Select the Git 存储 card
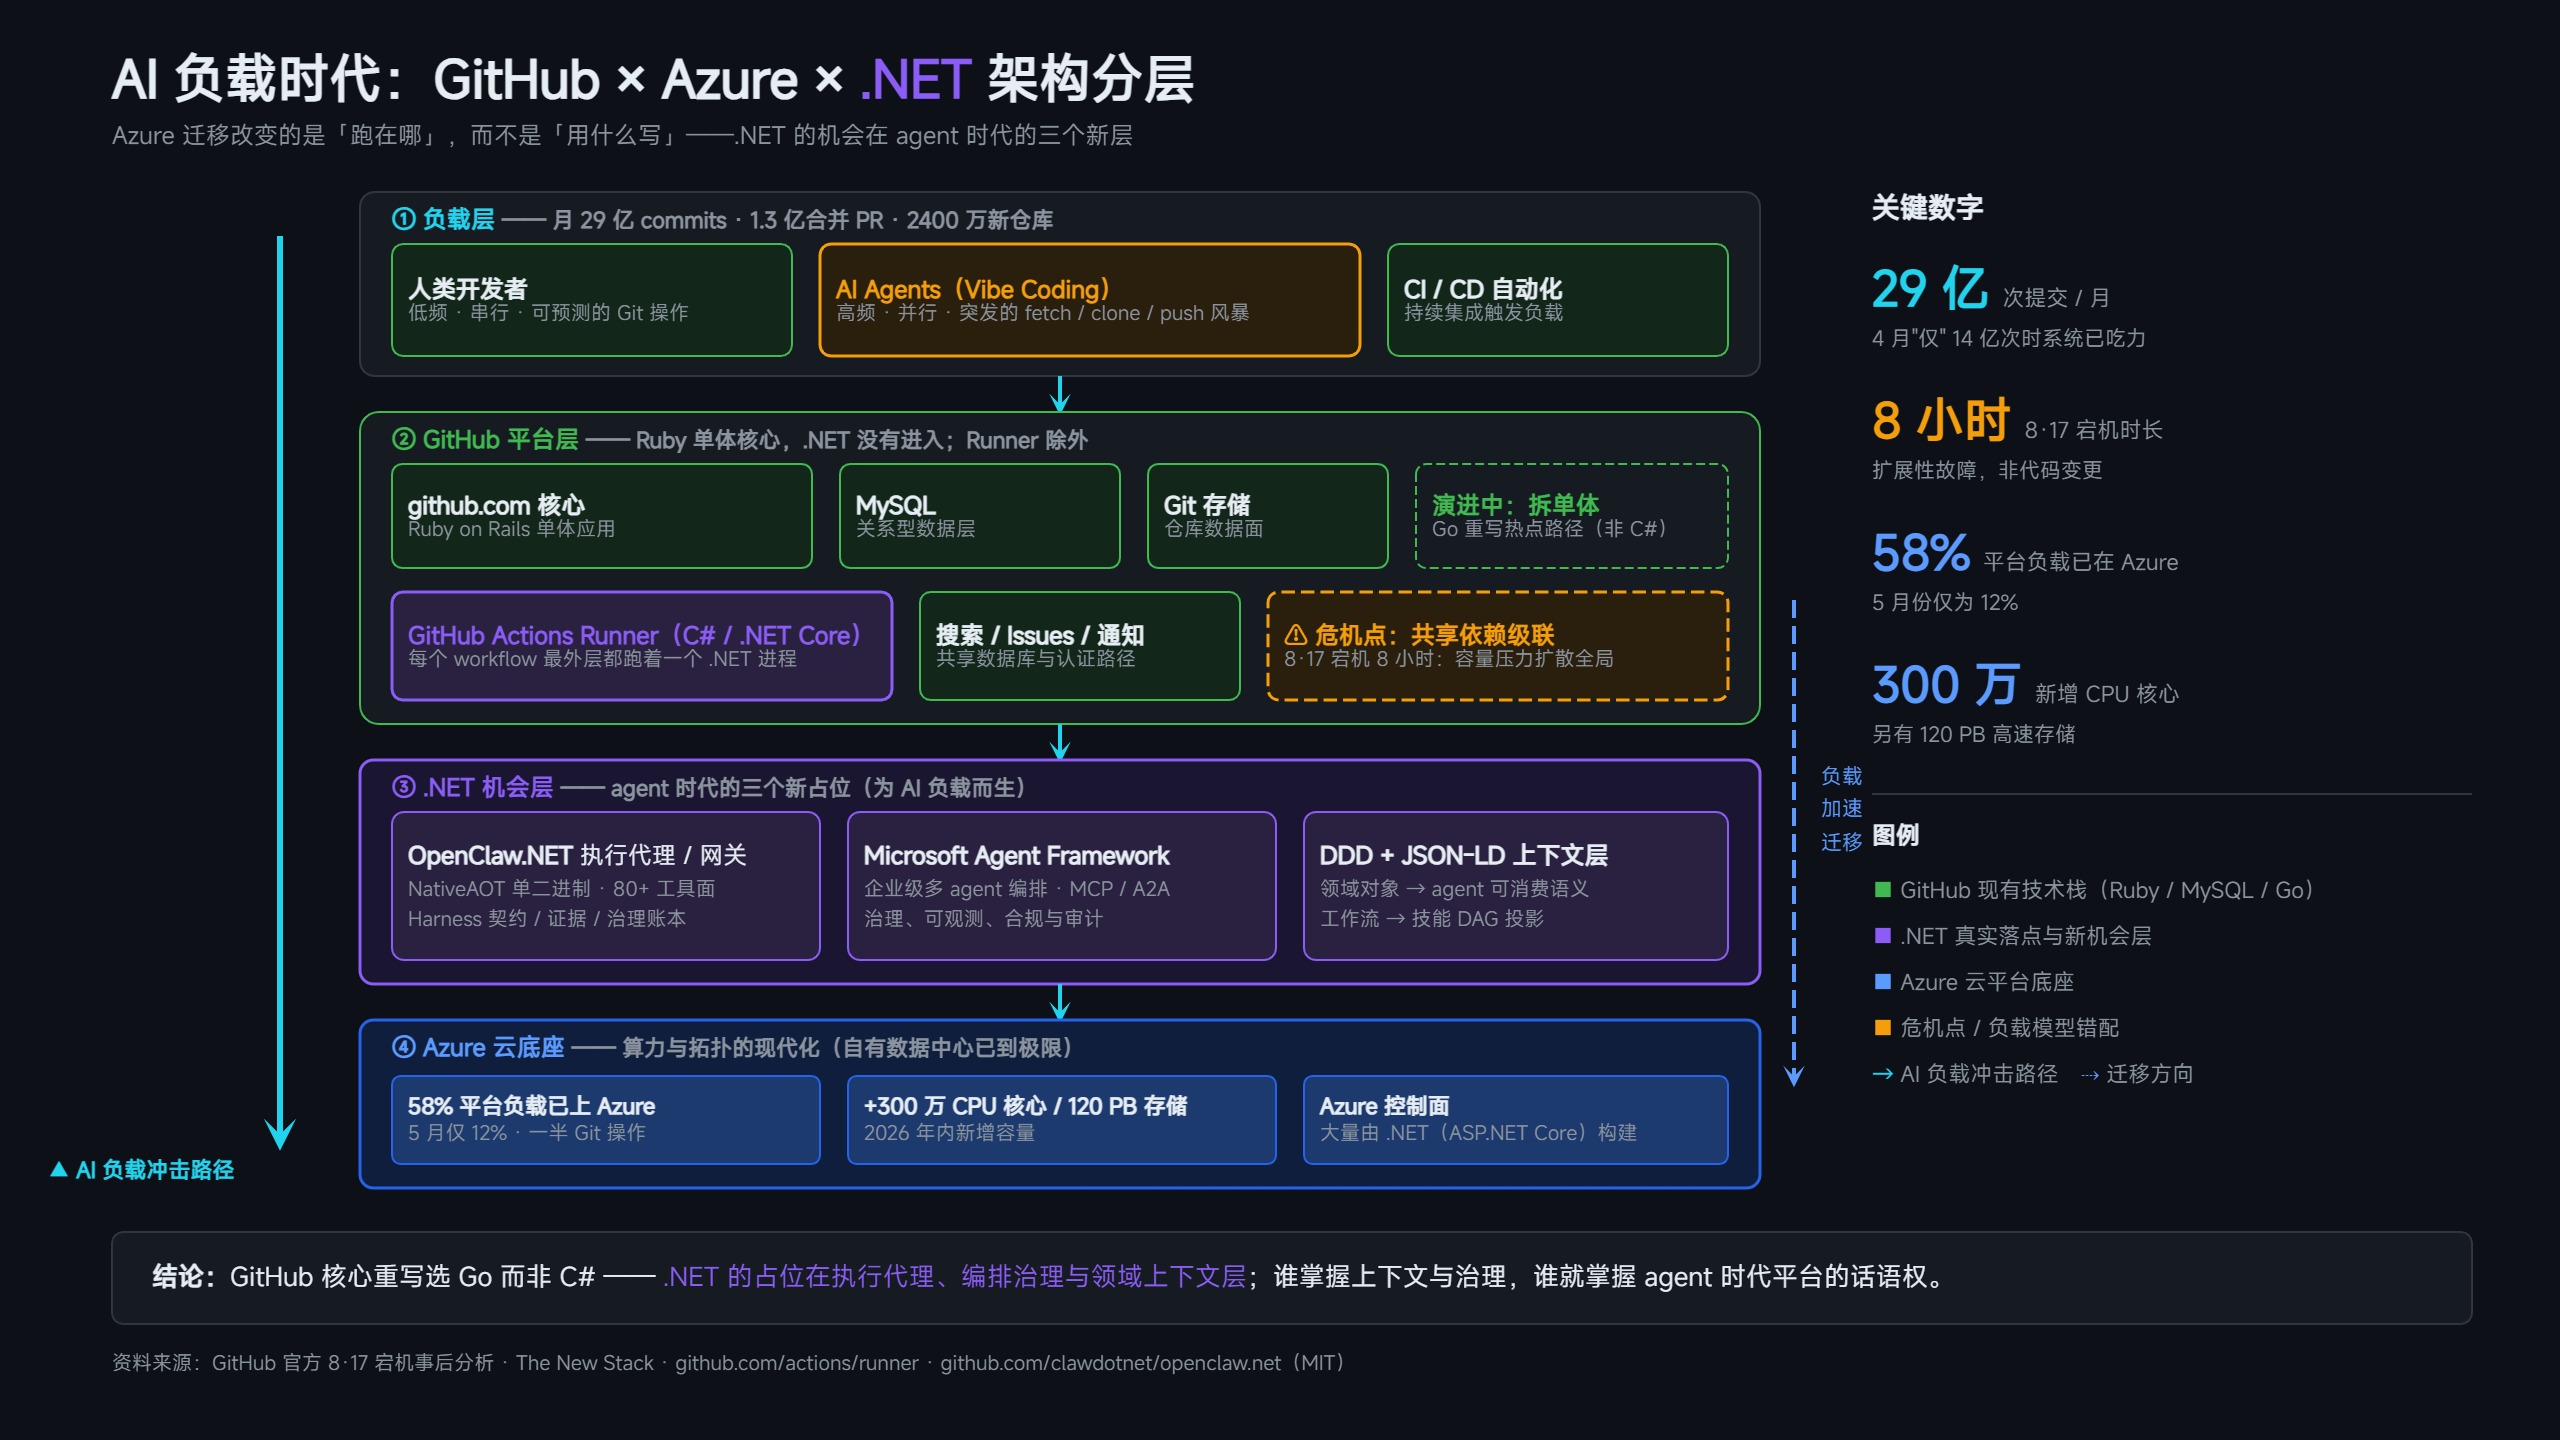 (1268, 516)
